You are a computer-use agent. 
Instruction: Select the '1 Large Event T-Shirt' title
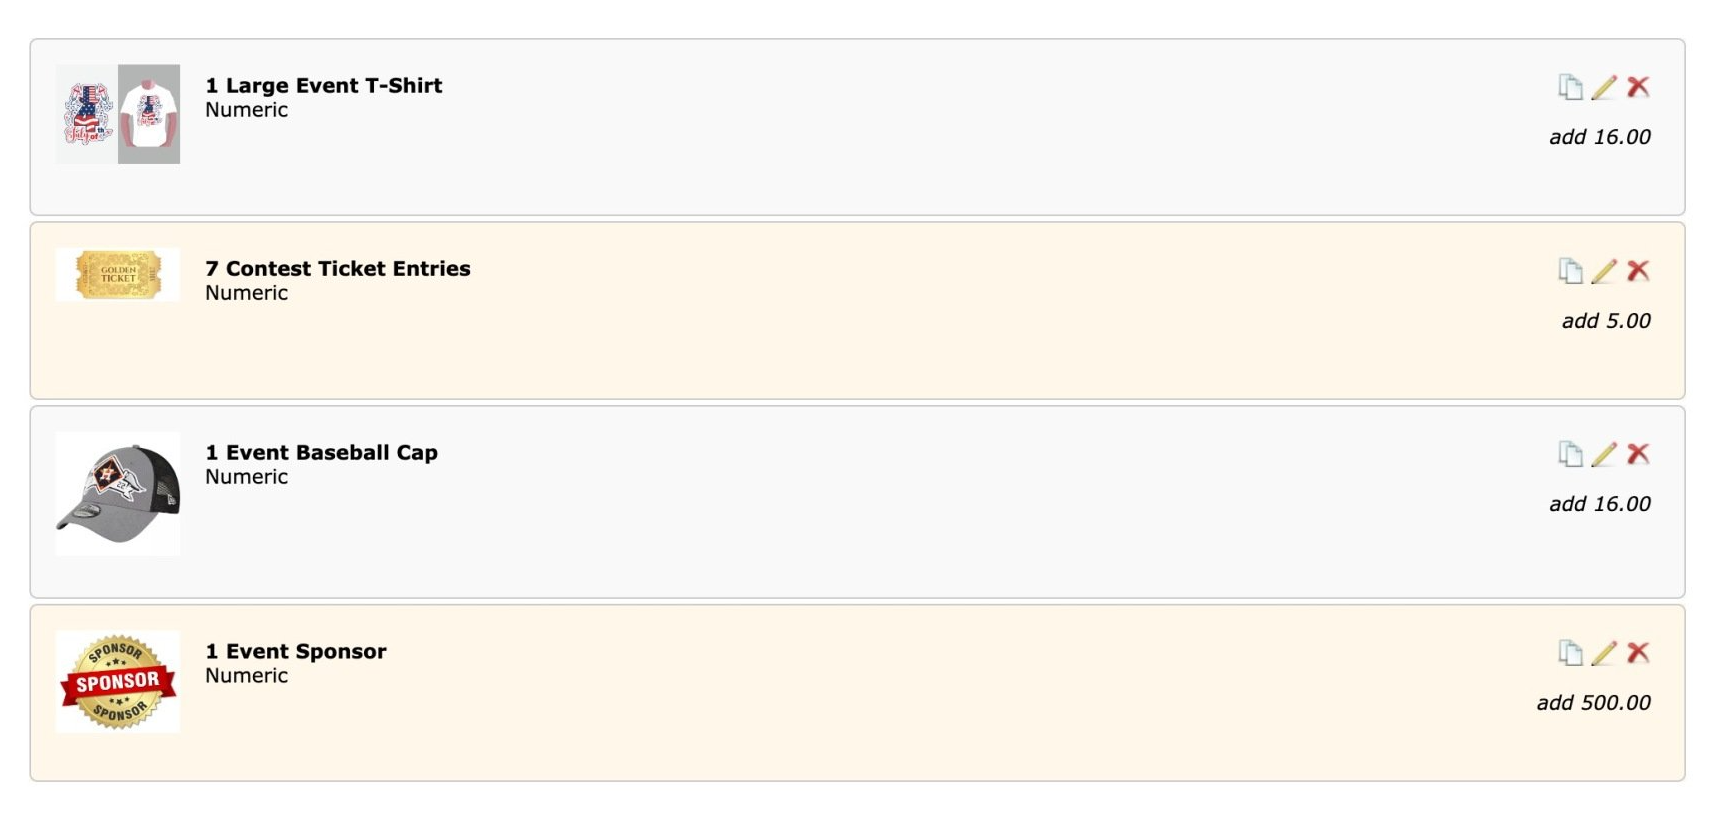click(x=323, y=86)
